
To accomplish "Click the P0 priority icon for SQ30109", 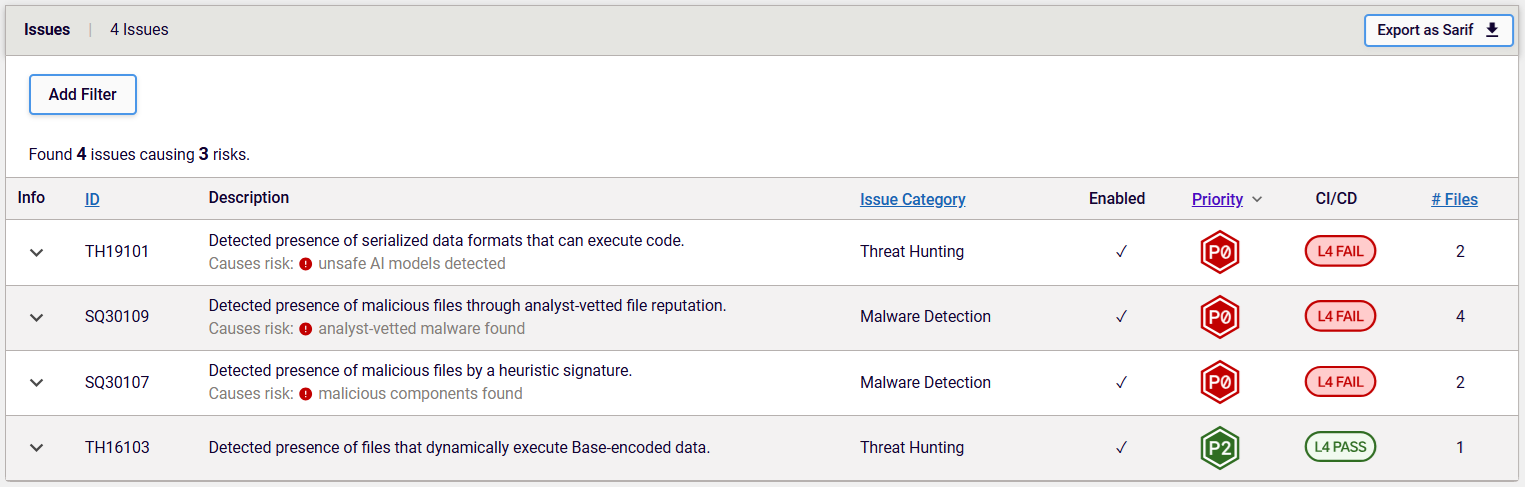I will pos(1219,317).
